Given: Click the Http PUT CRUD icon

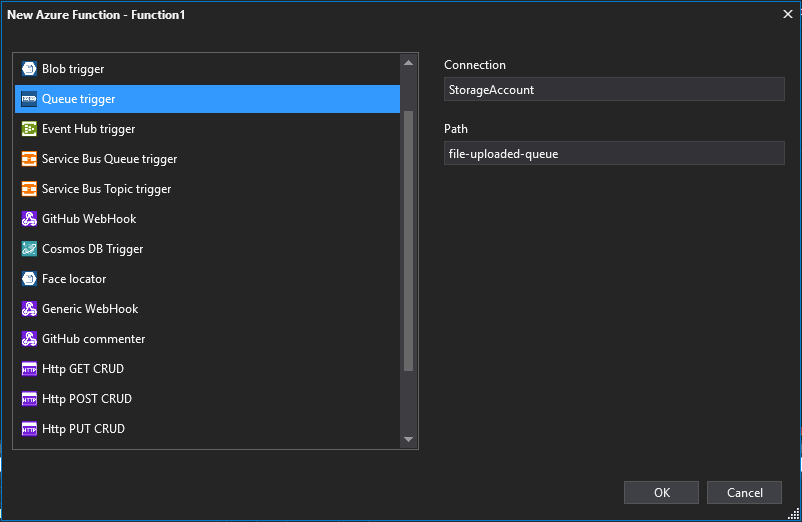Looking at the screenshot, I should 29,429.
